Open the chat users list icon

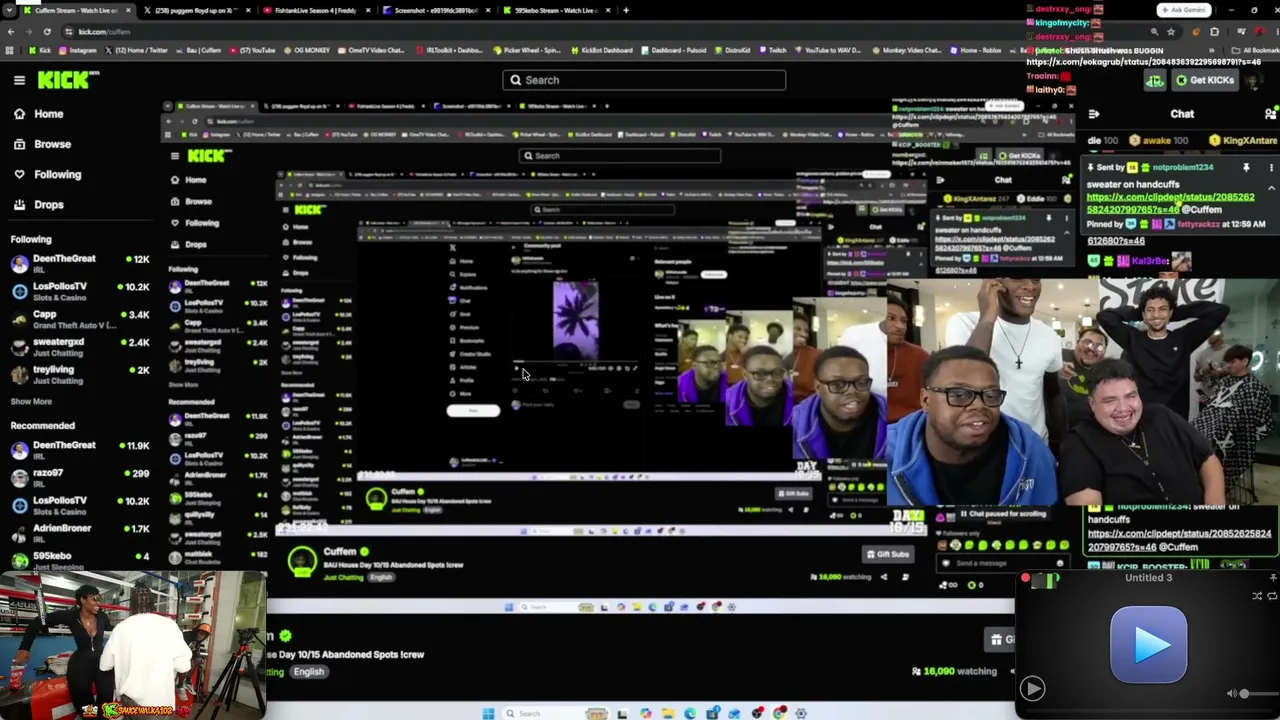tap(1271, 115)
